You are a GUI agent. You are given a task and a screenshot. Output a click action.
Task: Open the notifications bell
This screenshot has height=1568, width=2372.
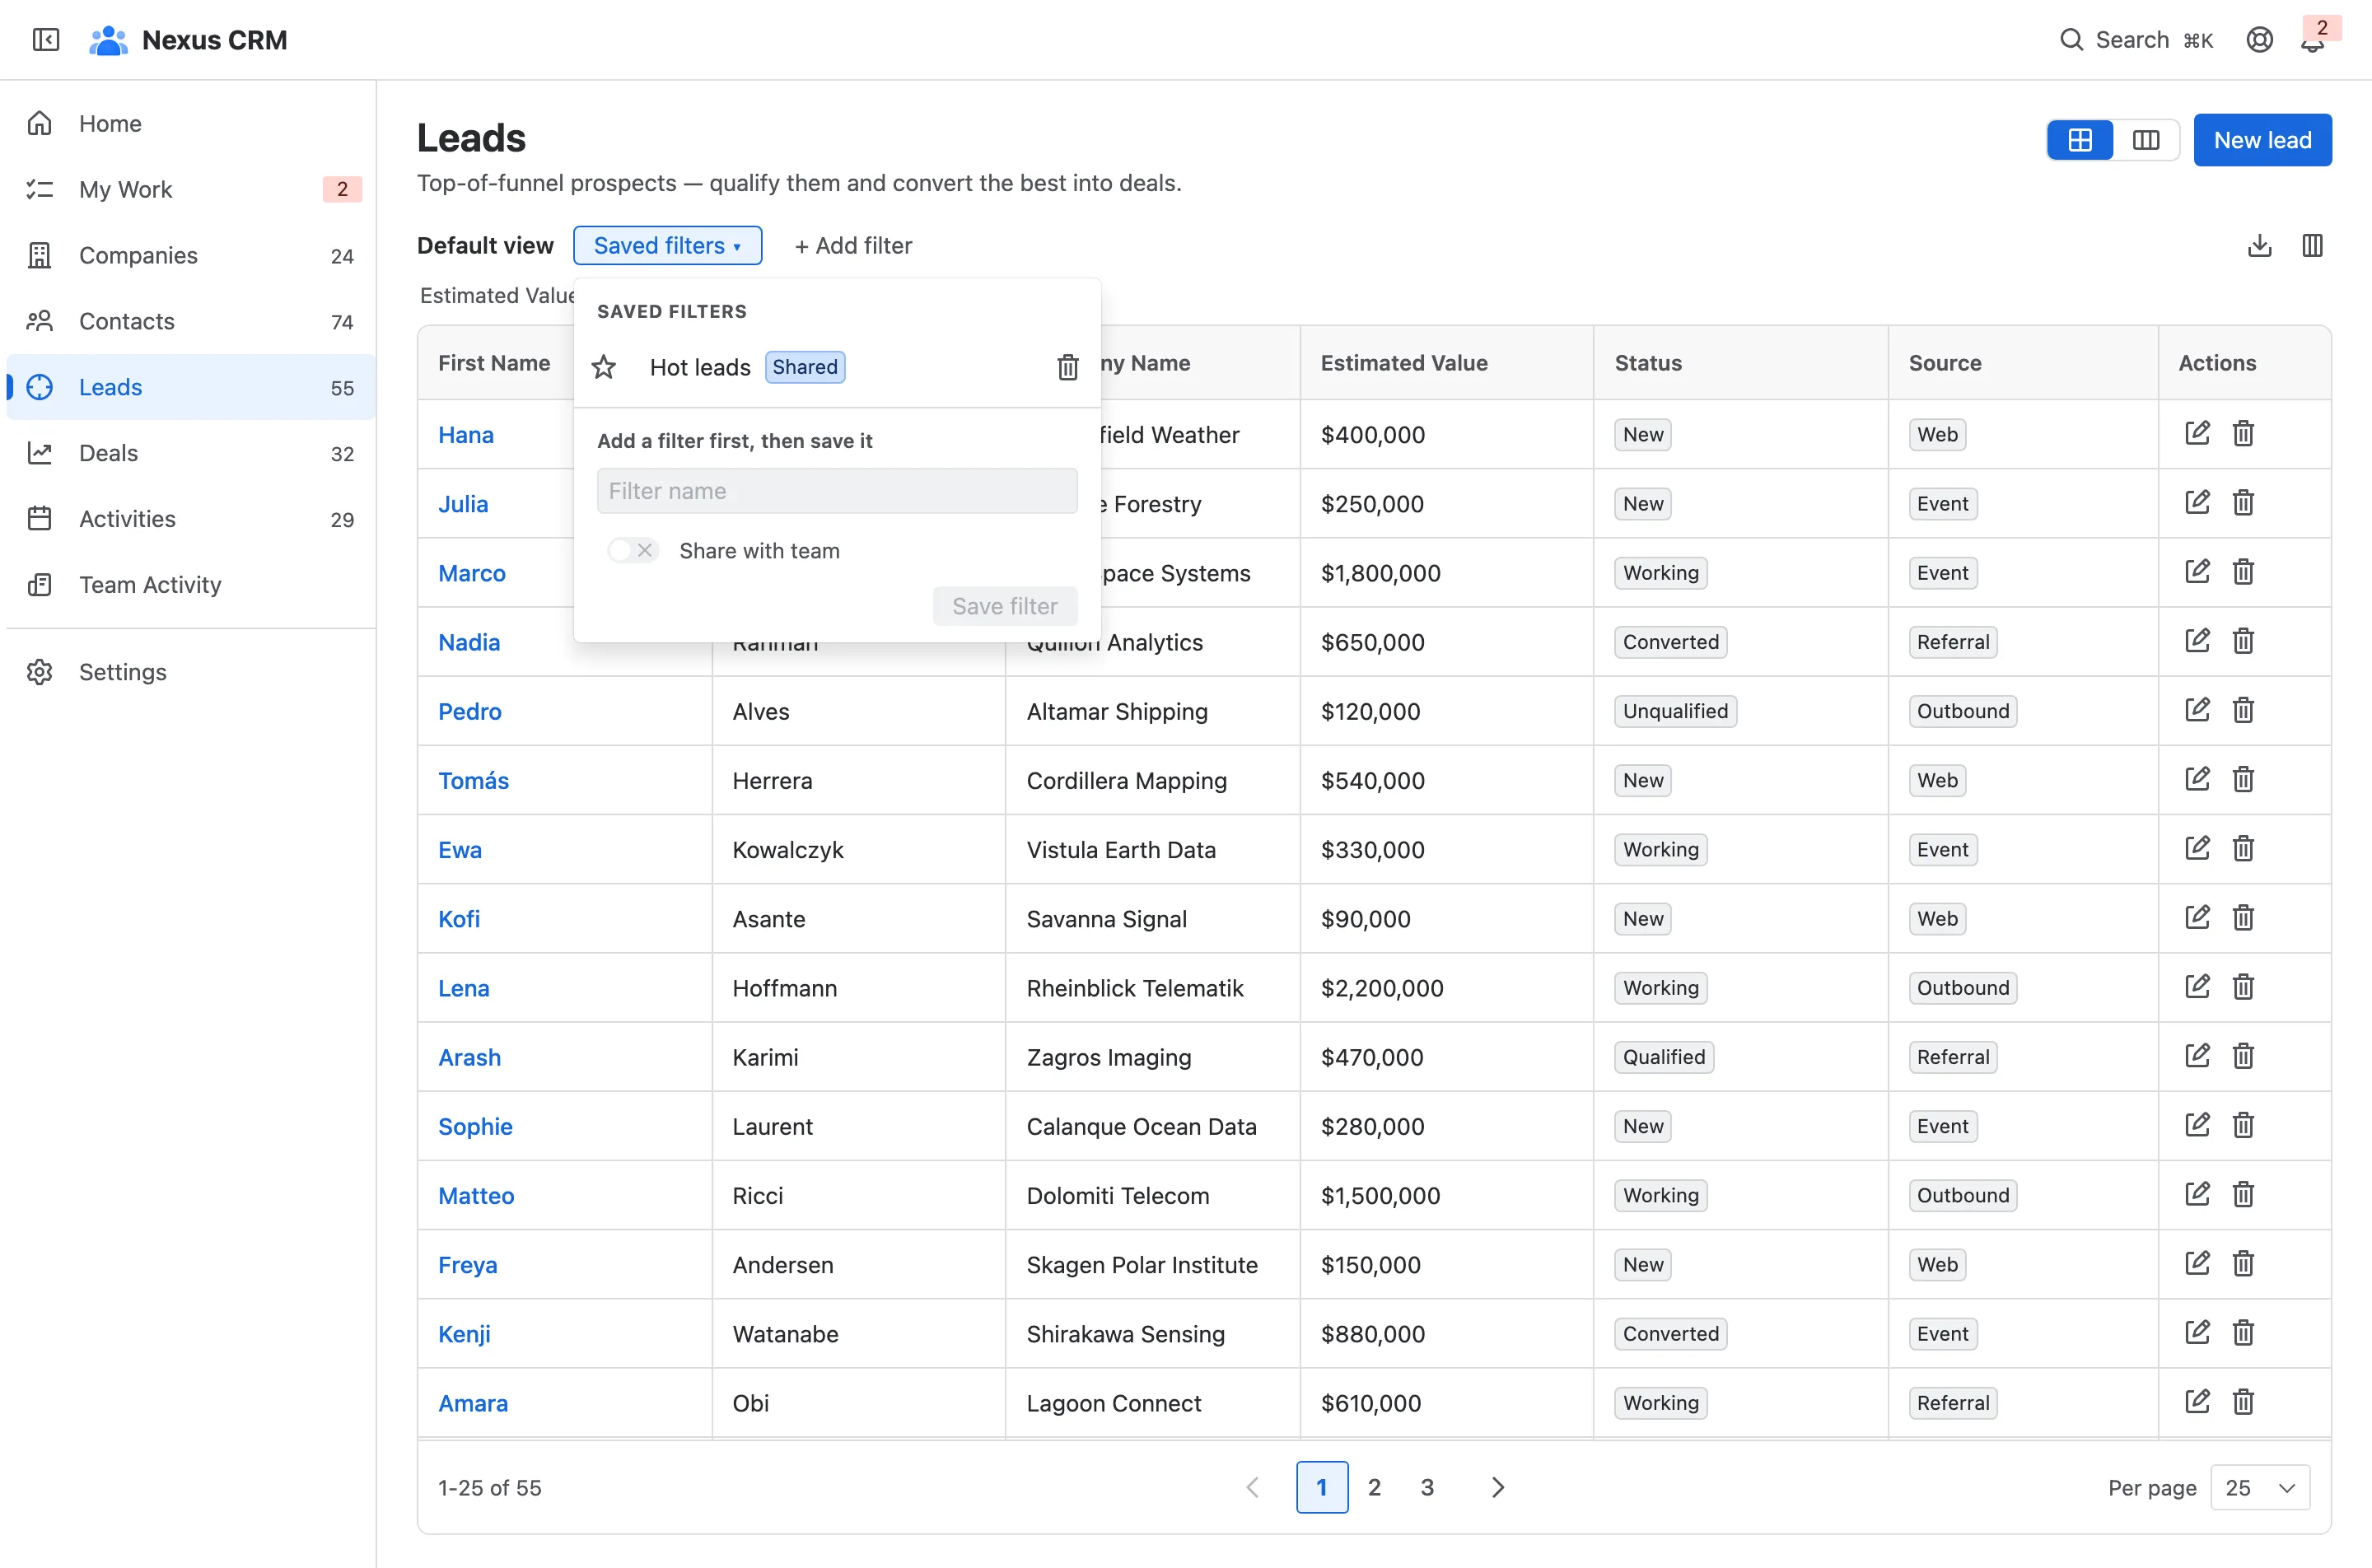click(x=2312, y=42)
